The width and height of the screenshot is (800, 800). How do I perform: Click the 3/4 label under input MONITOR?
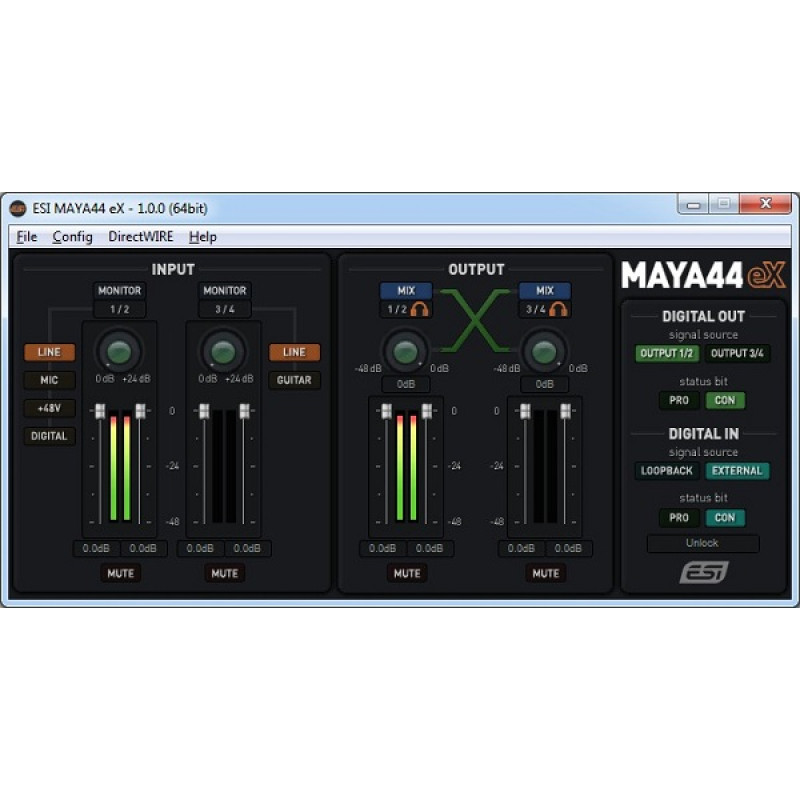[x=224, y=309]
